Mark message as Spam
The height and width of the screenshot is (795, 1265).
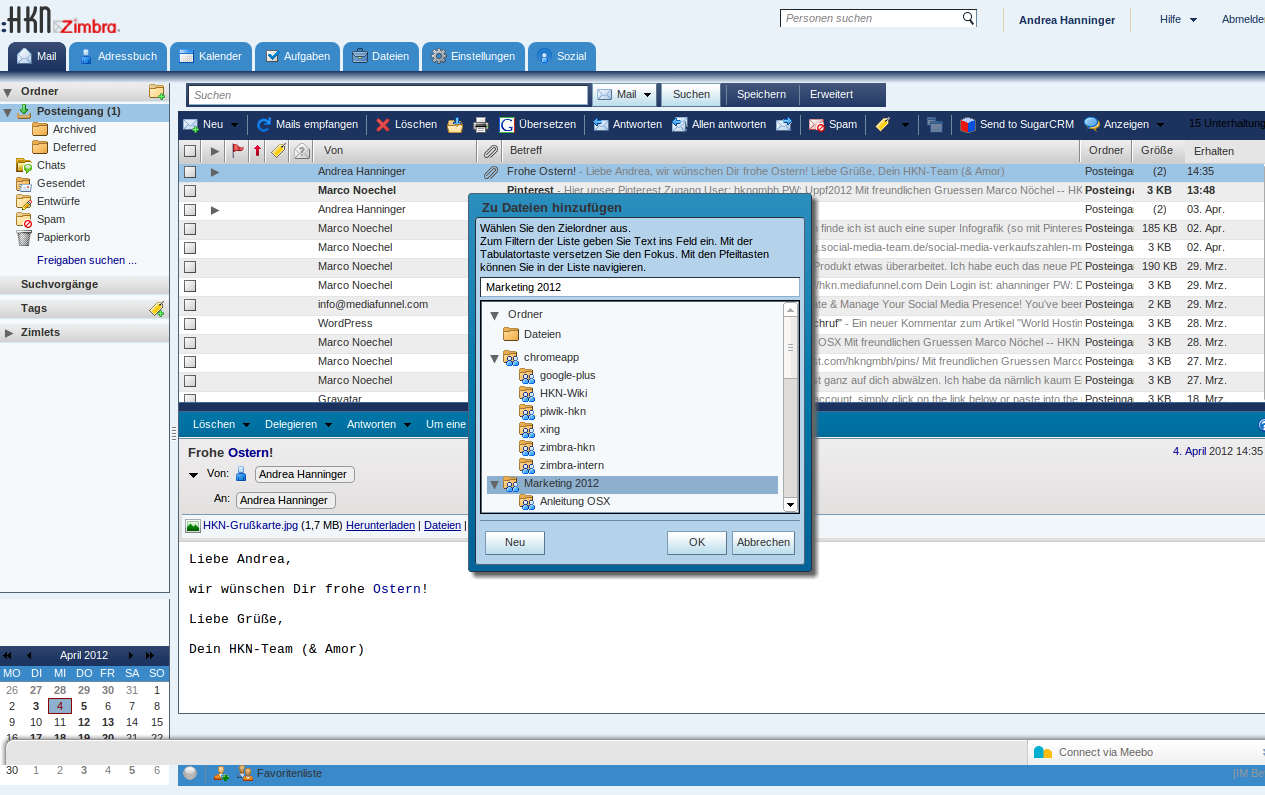832,125
